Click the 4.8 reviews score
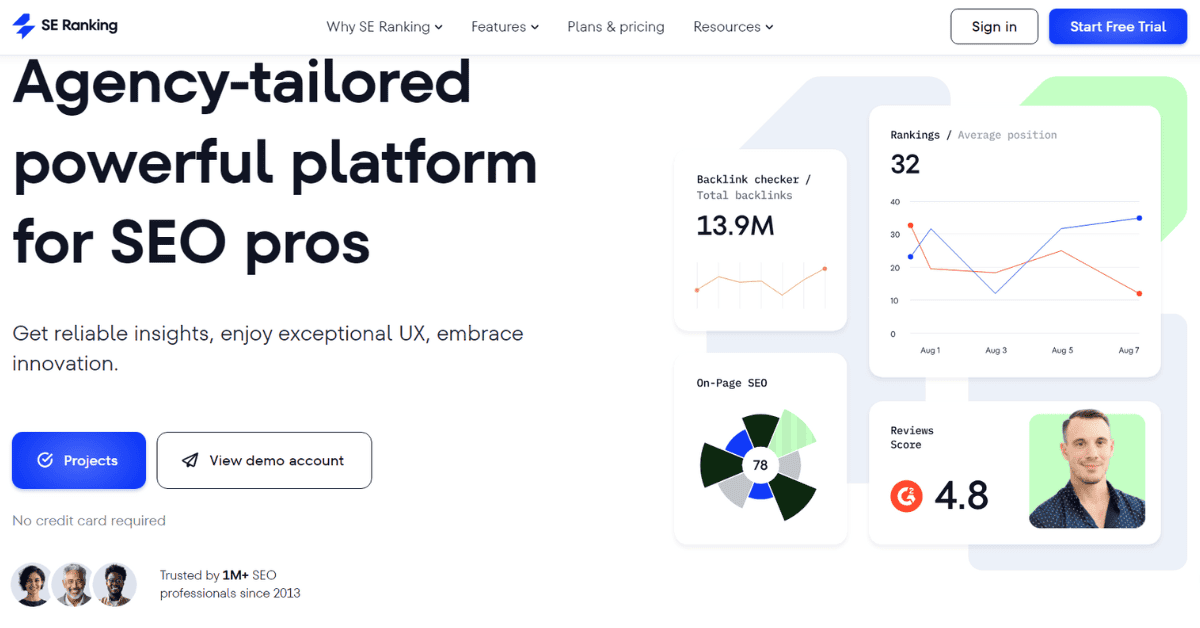Image resolution: width=1200 pixels, height=628 pixels. click(x=961, y=495)
